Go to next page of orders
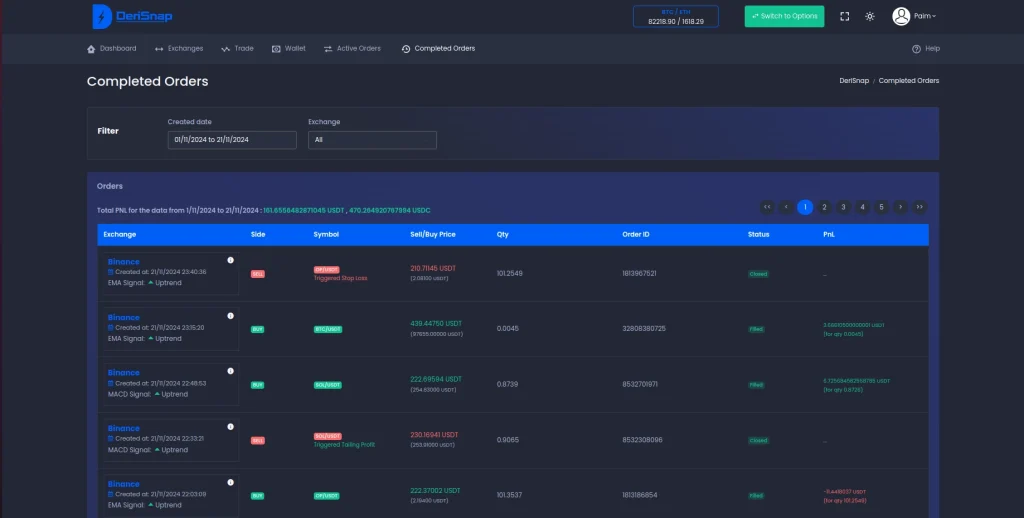 (x=900, y=207)
